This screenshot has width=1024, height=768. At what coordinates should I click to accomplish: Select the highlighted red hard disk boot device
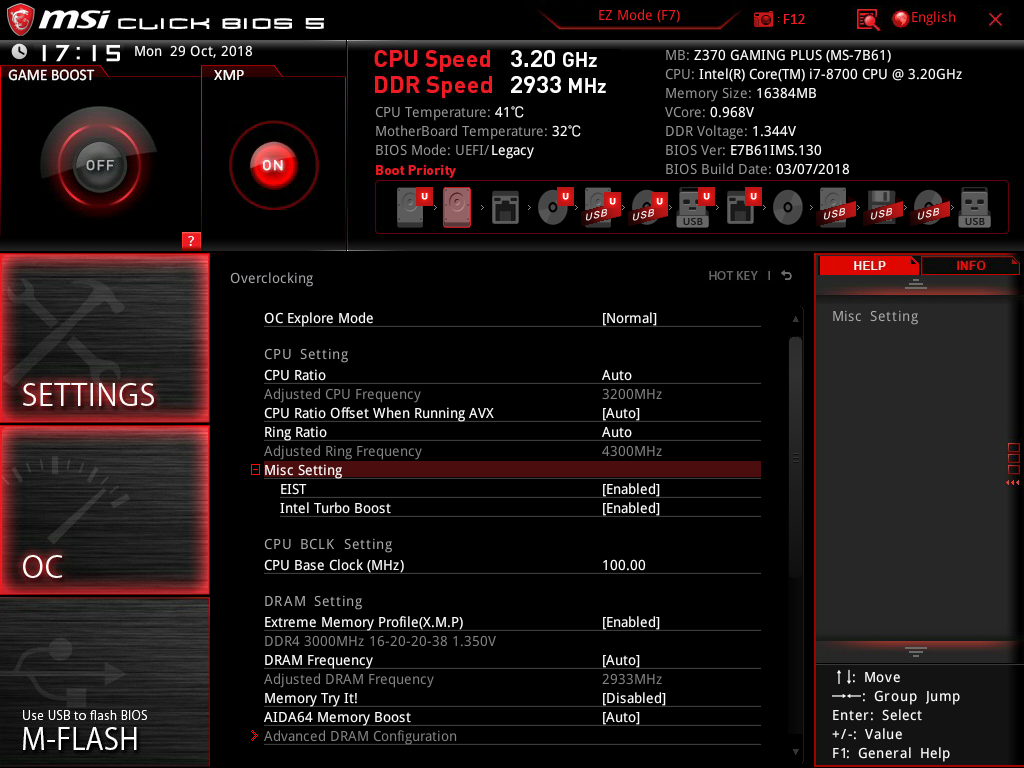point(457,208)
